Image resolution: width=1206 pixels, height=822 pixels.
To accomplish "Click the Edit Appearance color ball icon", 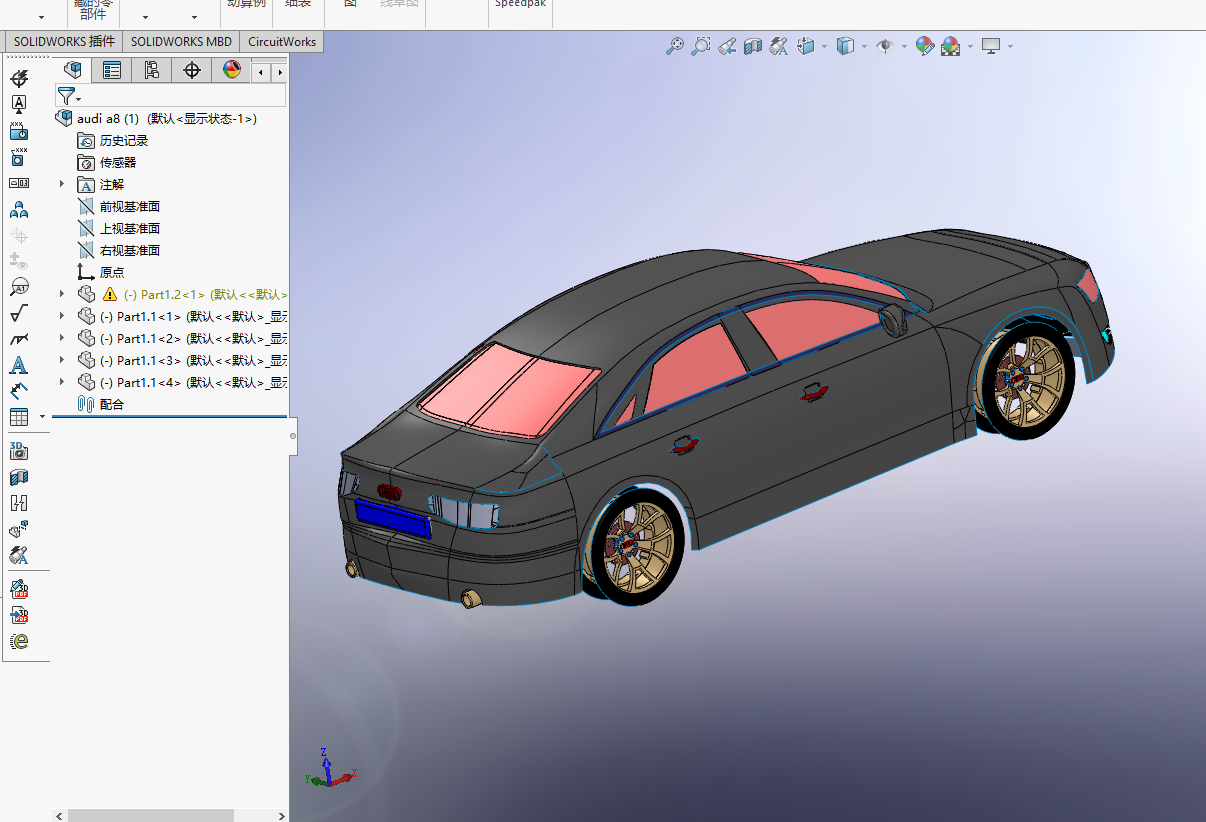I will click(x=924, y=46).
